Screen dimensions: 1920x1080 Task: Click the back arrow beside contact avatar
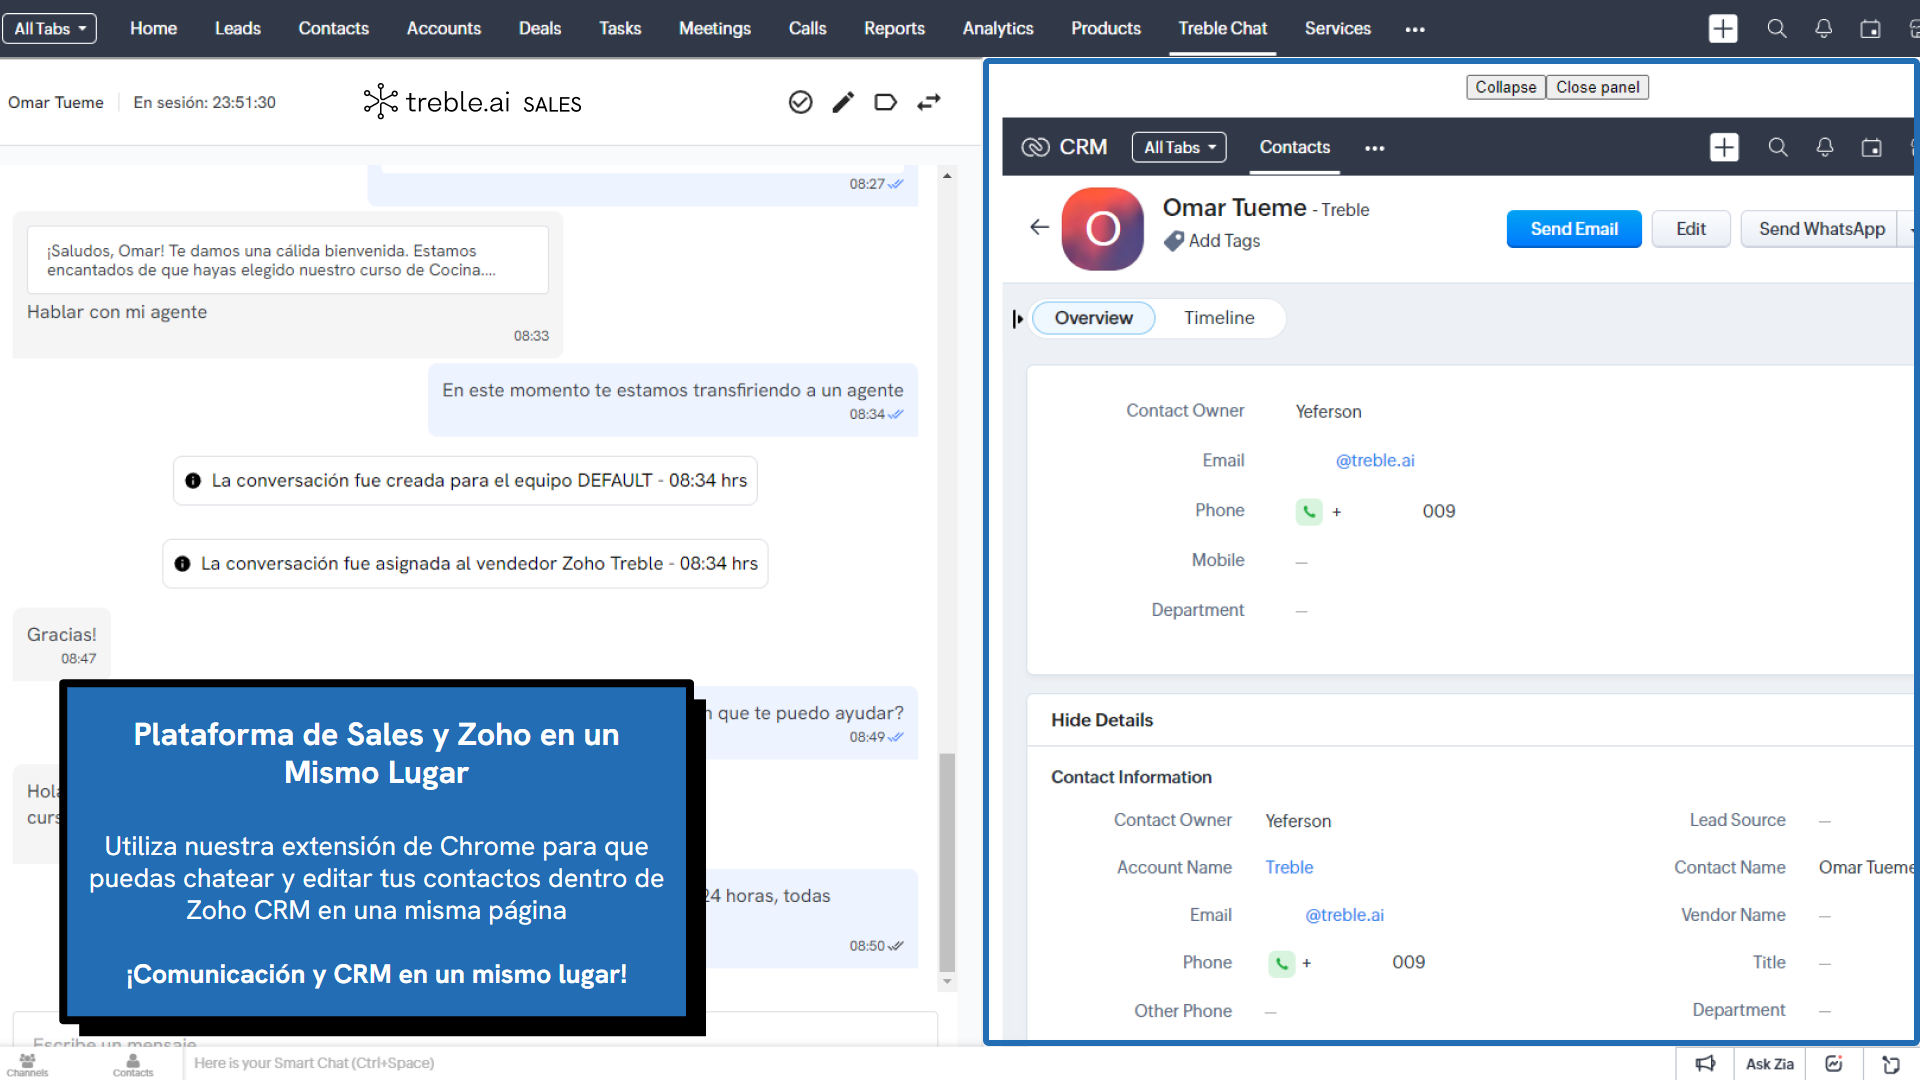[1039, 228]
